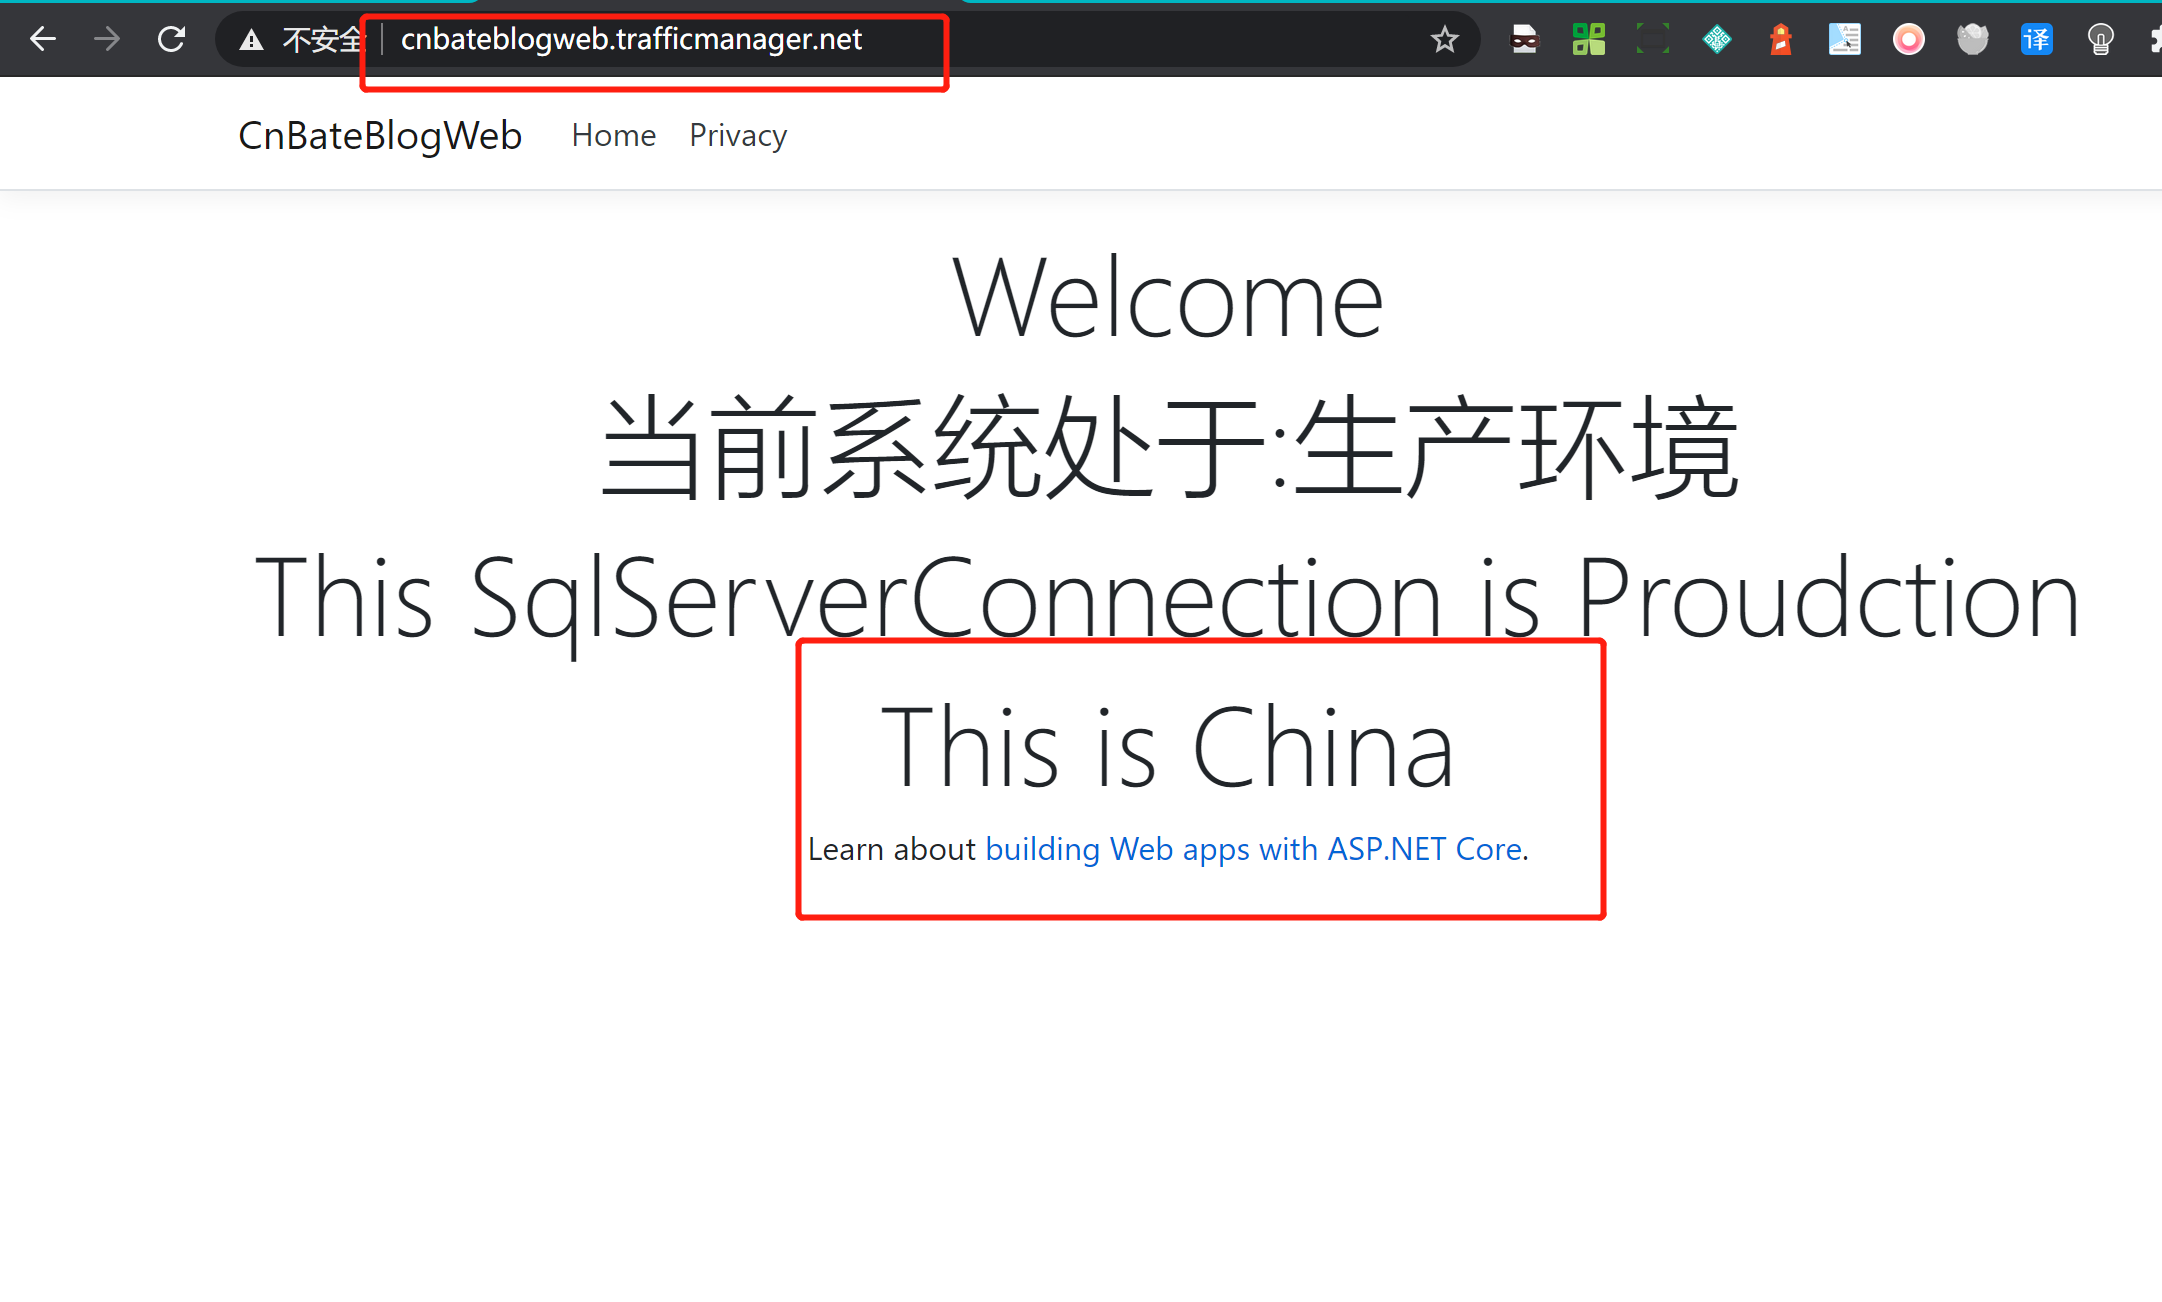Open the green four-square extension icon
The width and height of the screenshot is (2162, 1302).
[x=1588, y=39]
